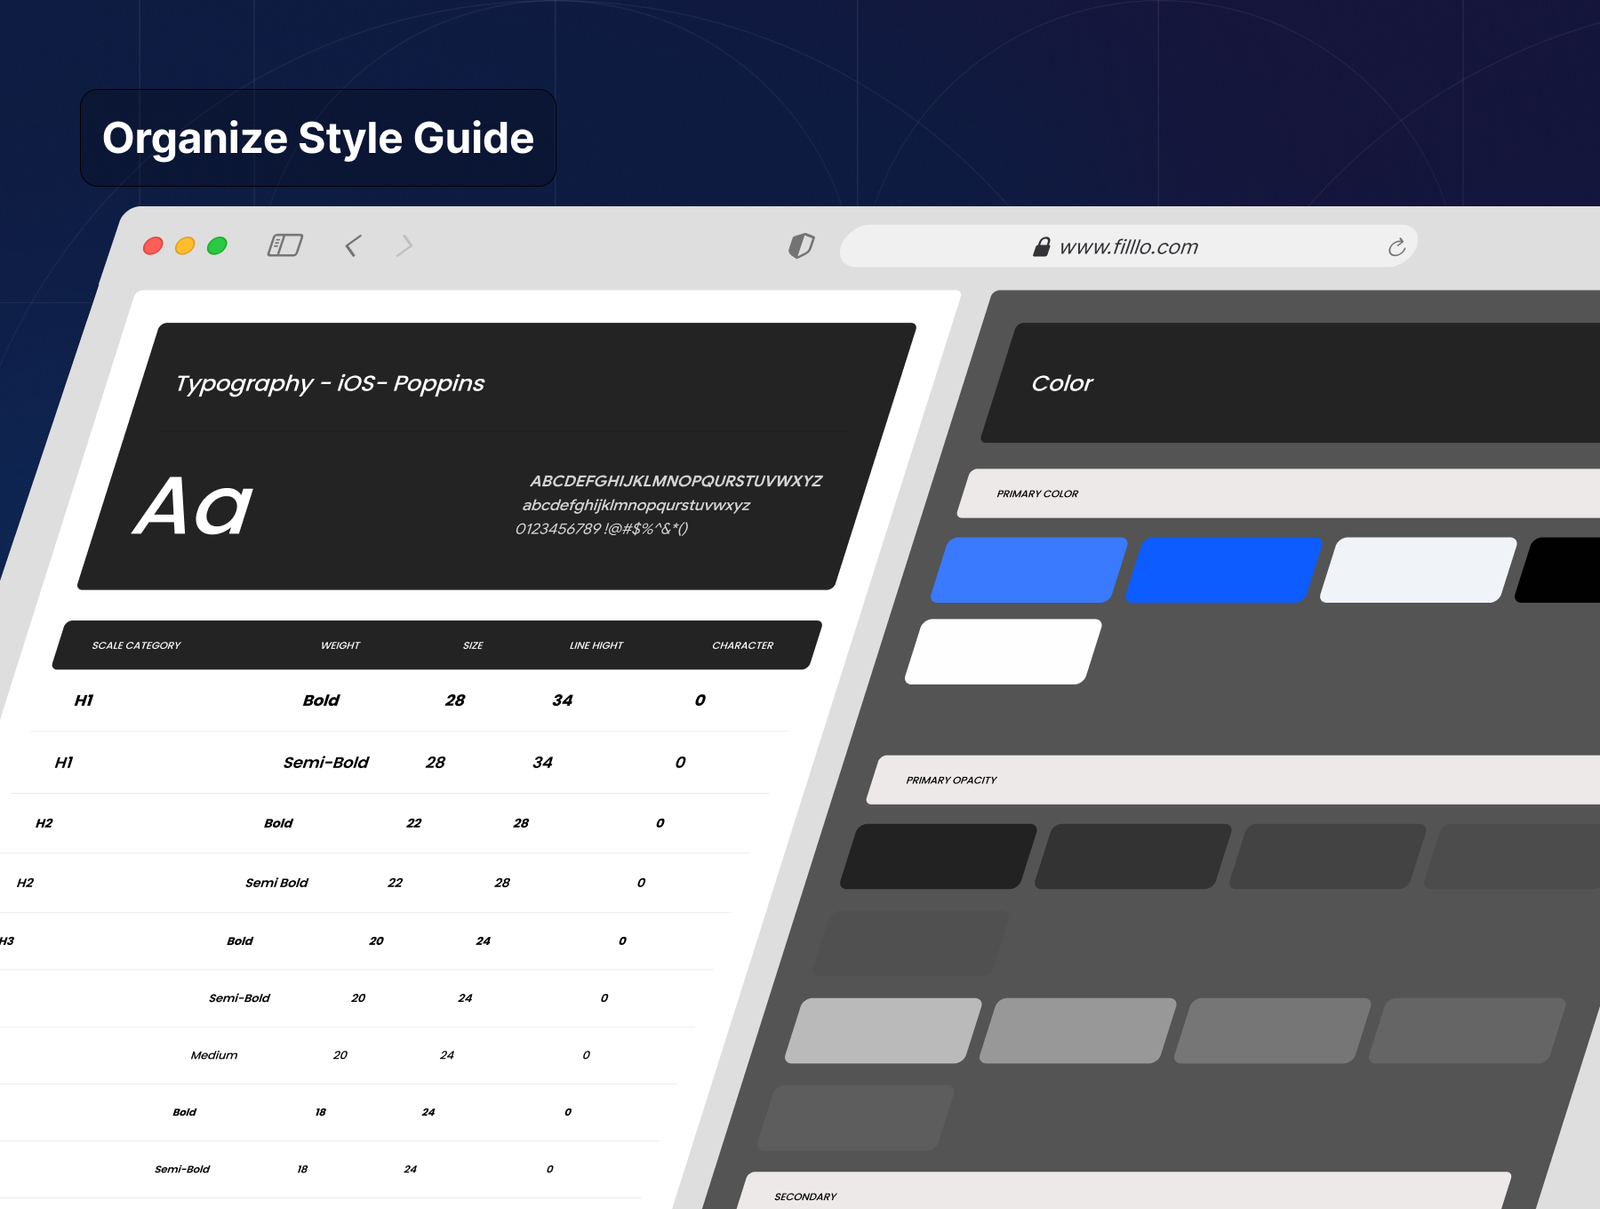Screen dimensions: 1600x1209
Task: Click the Organize Style Guide title badge
Action: pos(318,138)
